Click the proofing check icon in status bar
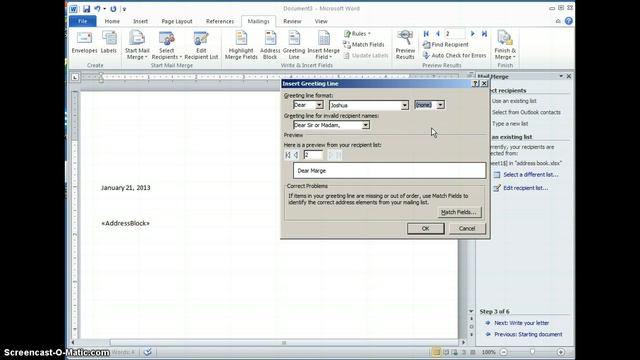The image size is (640, 360). point(148,352)
